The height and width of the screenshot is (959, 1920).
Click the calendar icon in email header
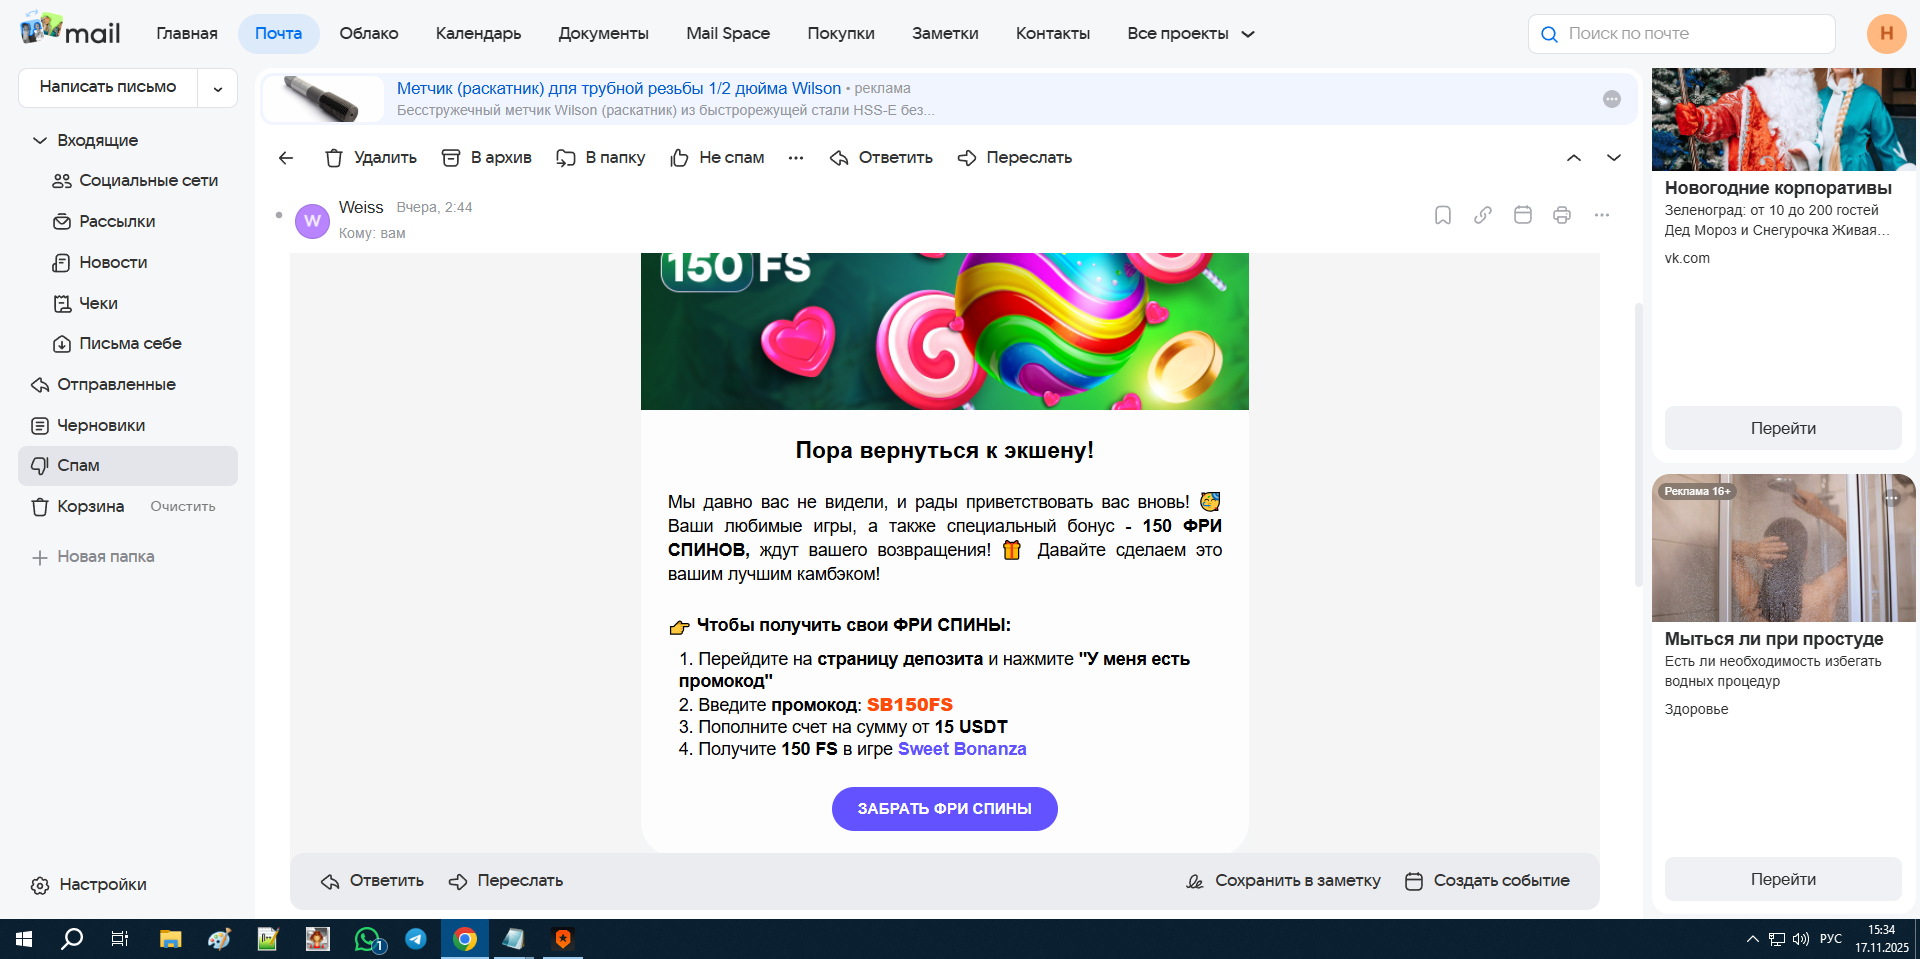[x=1522, y=215]
